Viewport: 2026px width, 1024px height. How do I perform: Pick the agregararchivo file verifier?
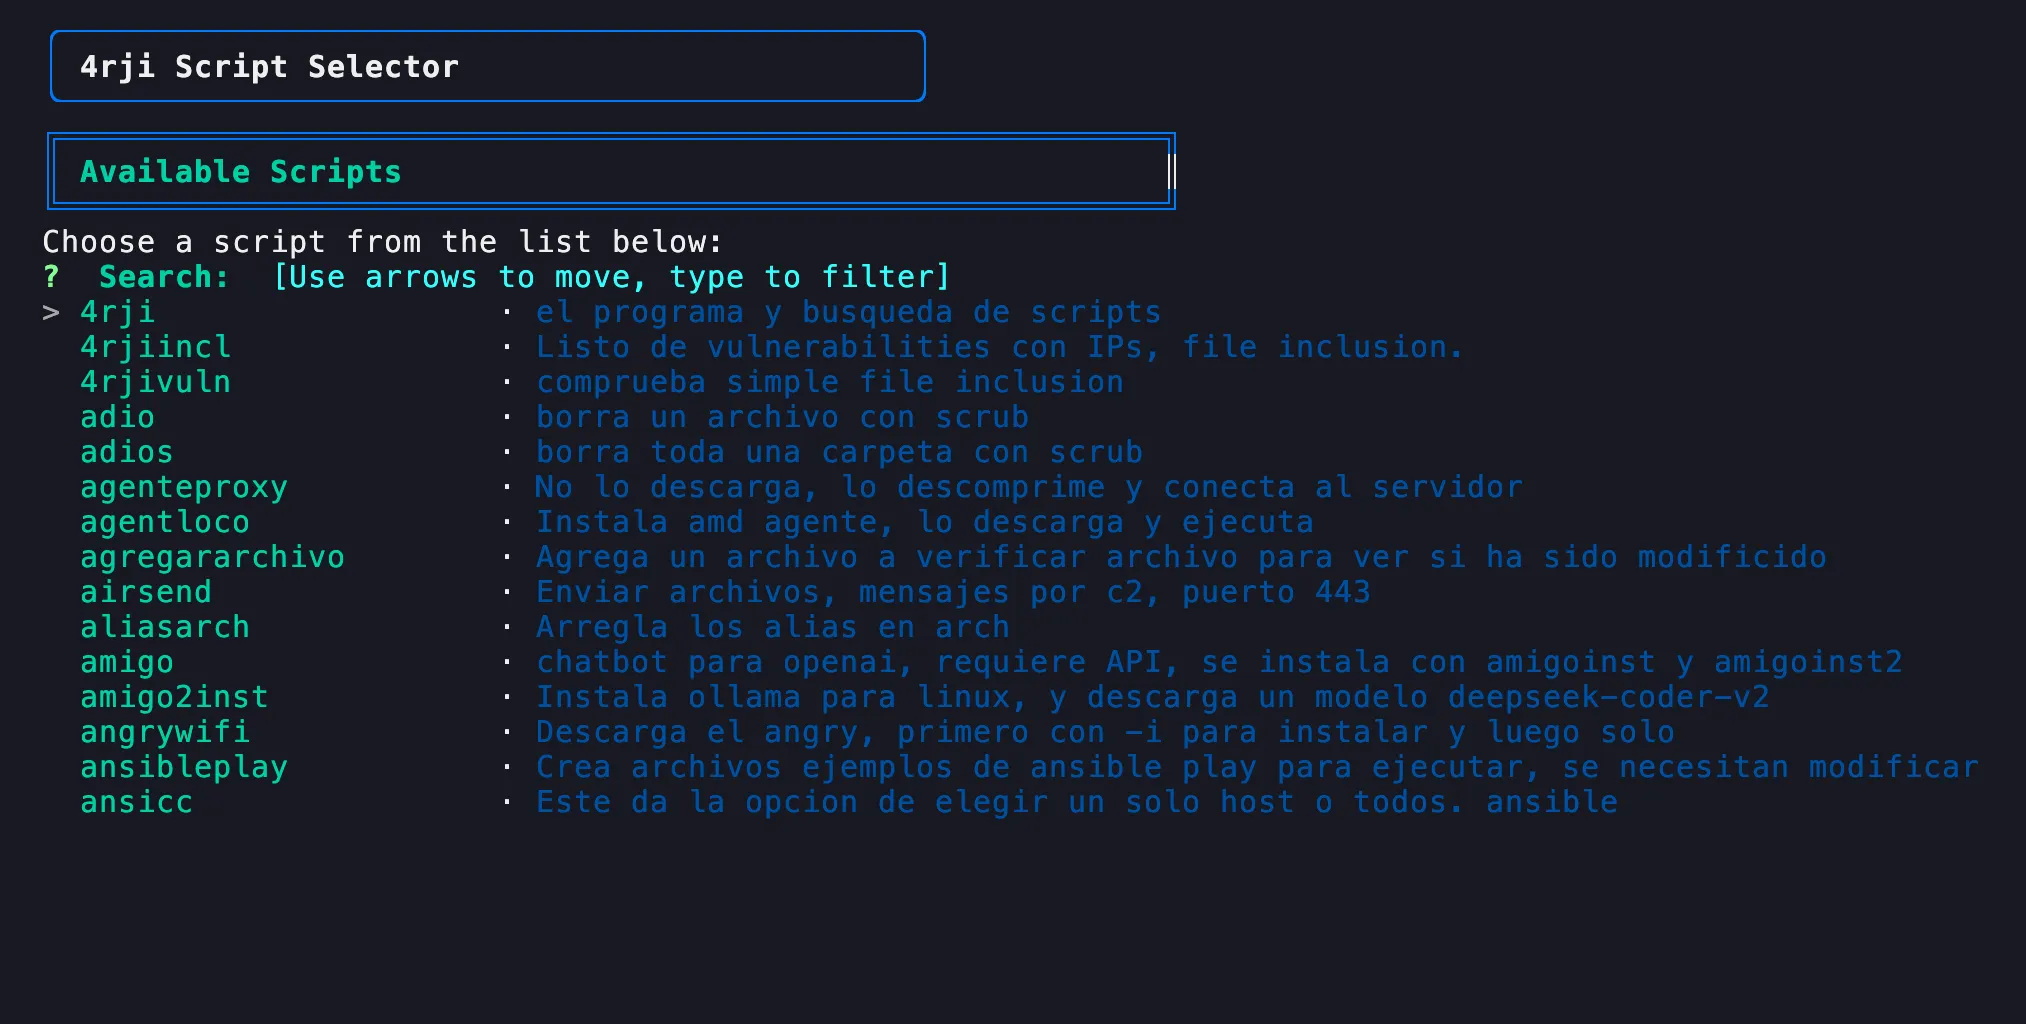(212, 556)
